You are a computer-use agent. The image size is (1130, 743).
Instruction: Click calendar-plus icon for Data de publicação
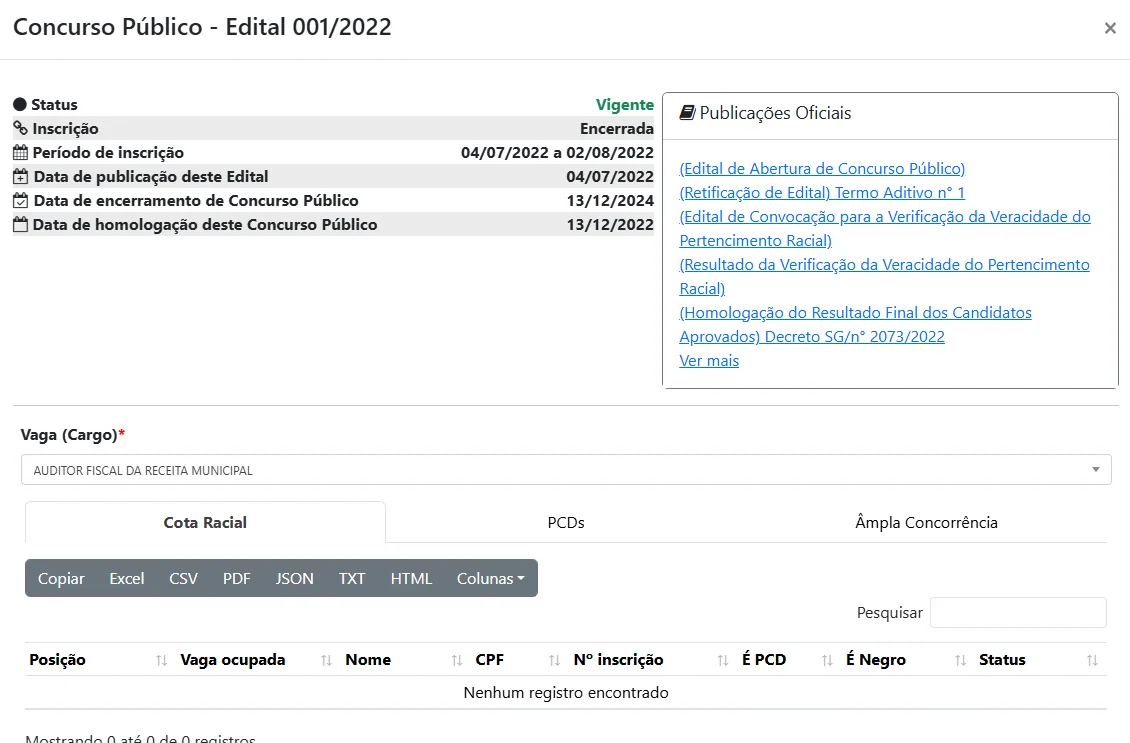(20, 176)
